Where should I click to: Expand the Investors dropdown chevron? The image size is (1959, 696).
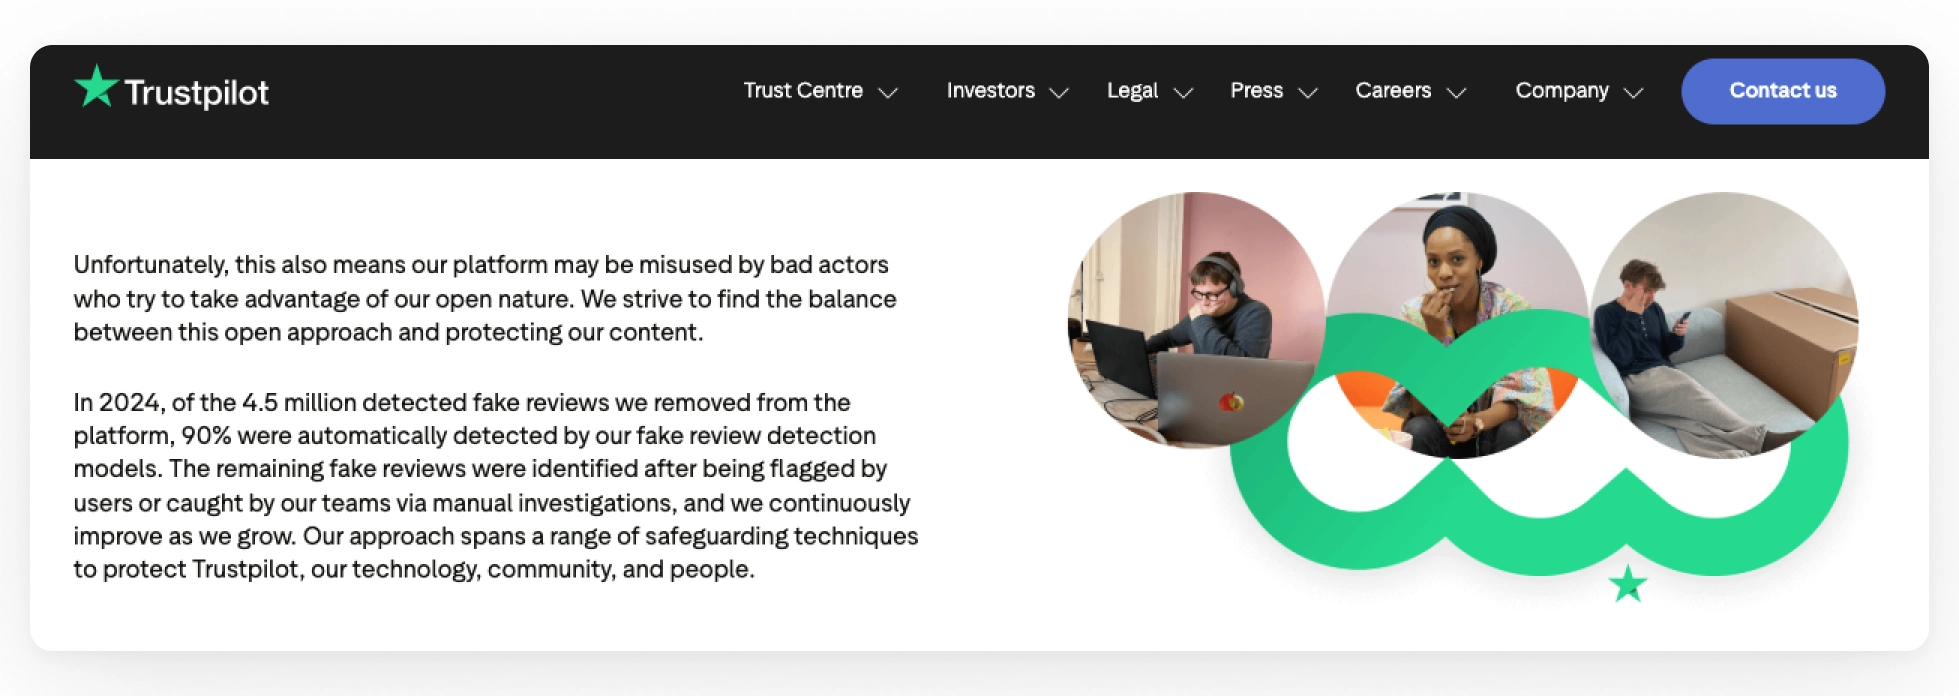1059,93
